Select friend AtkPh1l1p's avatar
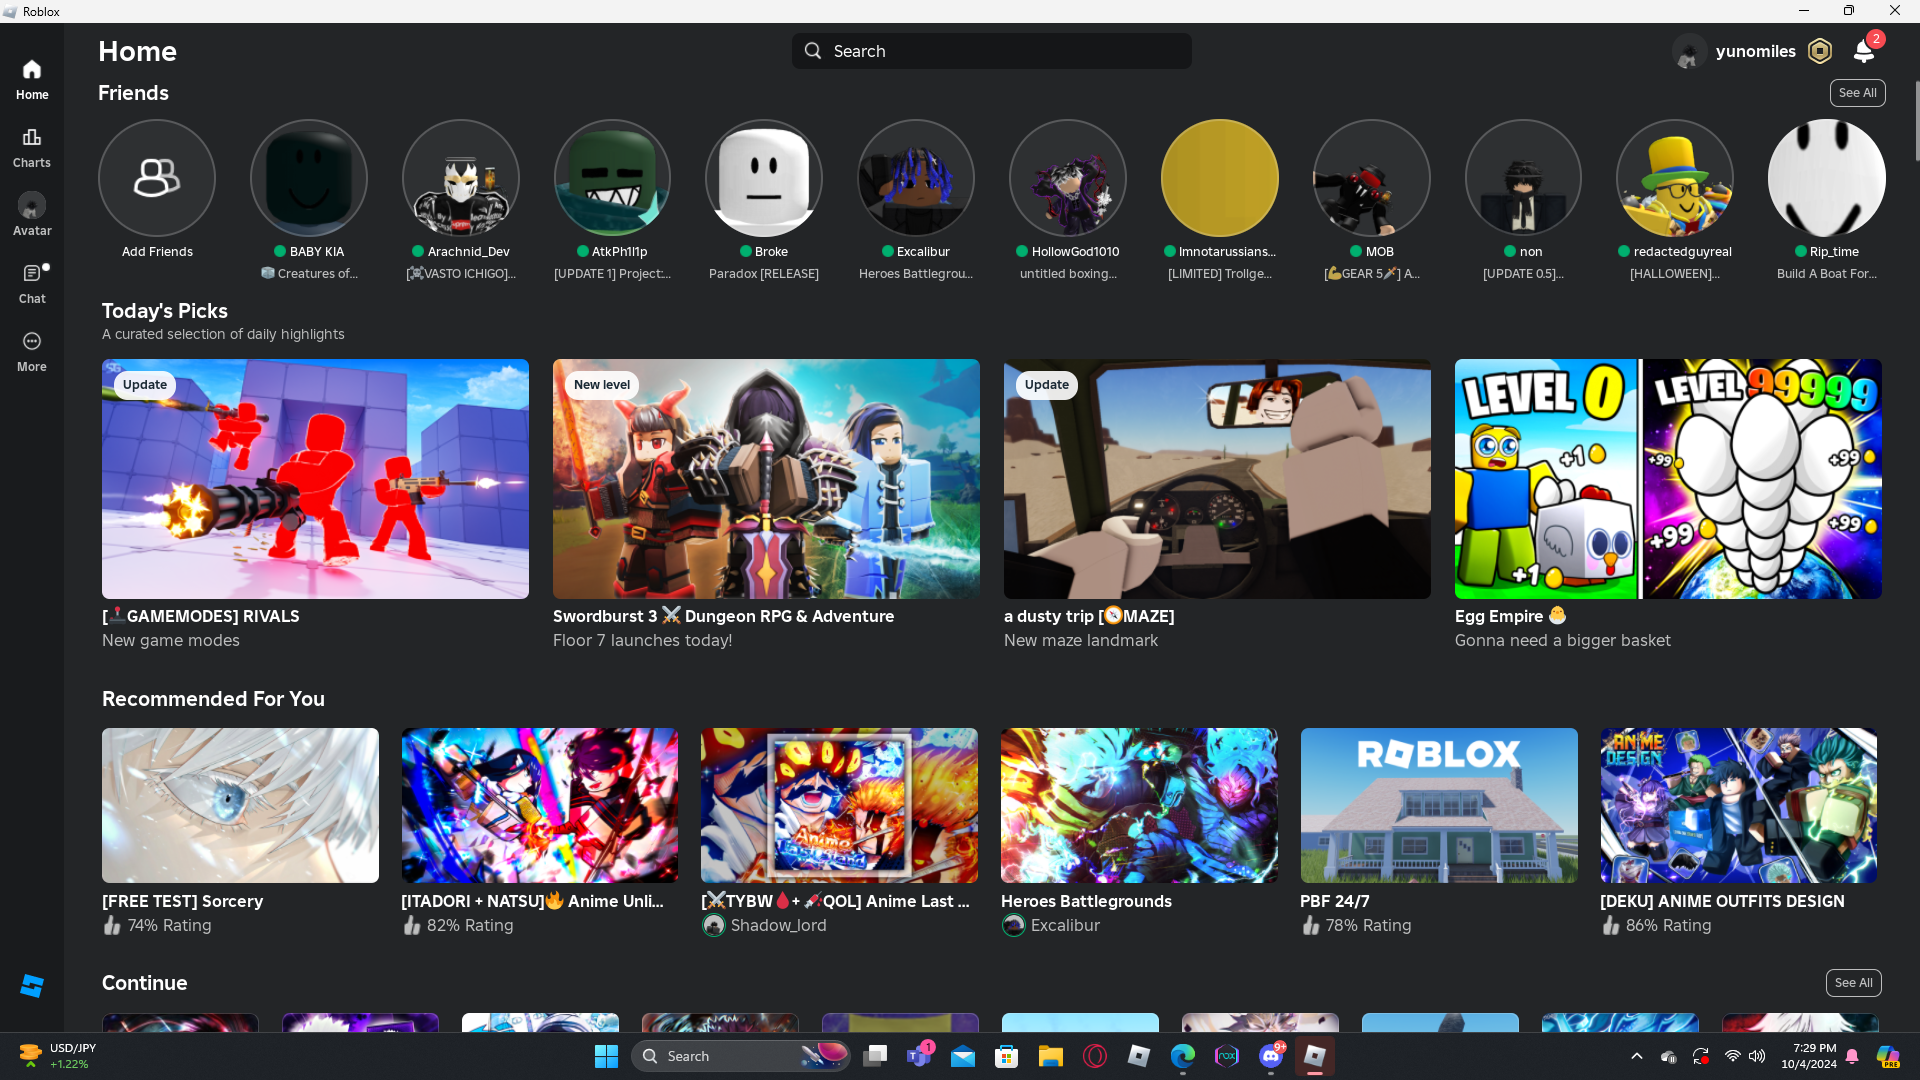 612,178
